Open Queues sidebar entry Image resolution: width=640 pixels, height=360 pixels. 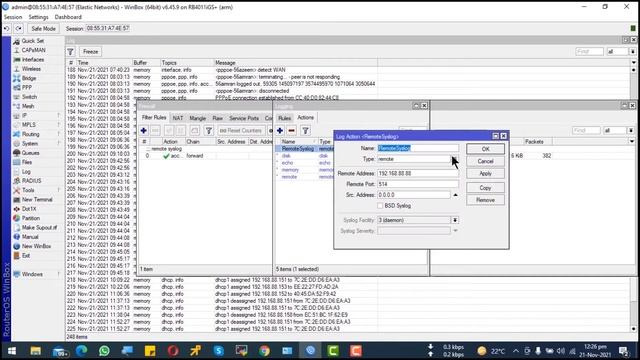(x=30, y=153)
